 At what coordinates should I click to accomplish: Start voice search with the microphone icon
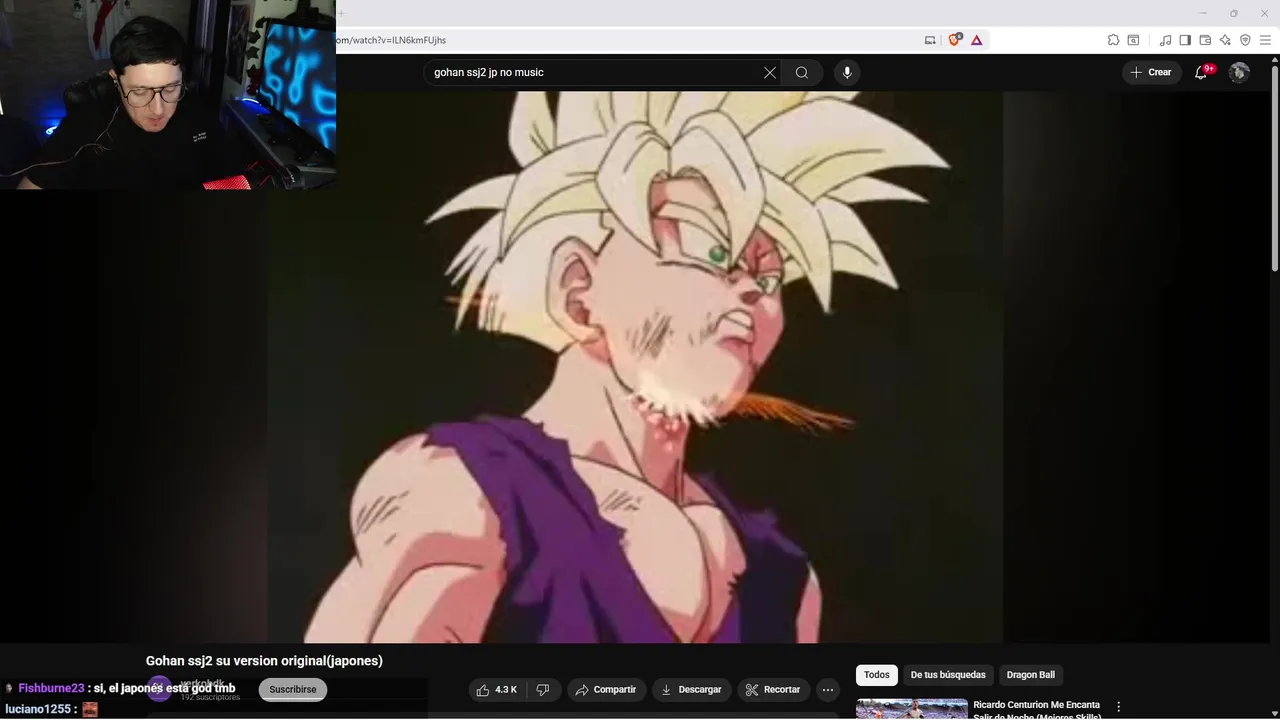847,72
